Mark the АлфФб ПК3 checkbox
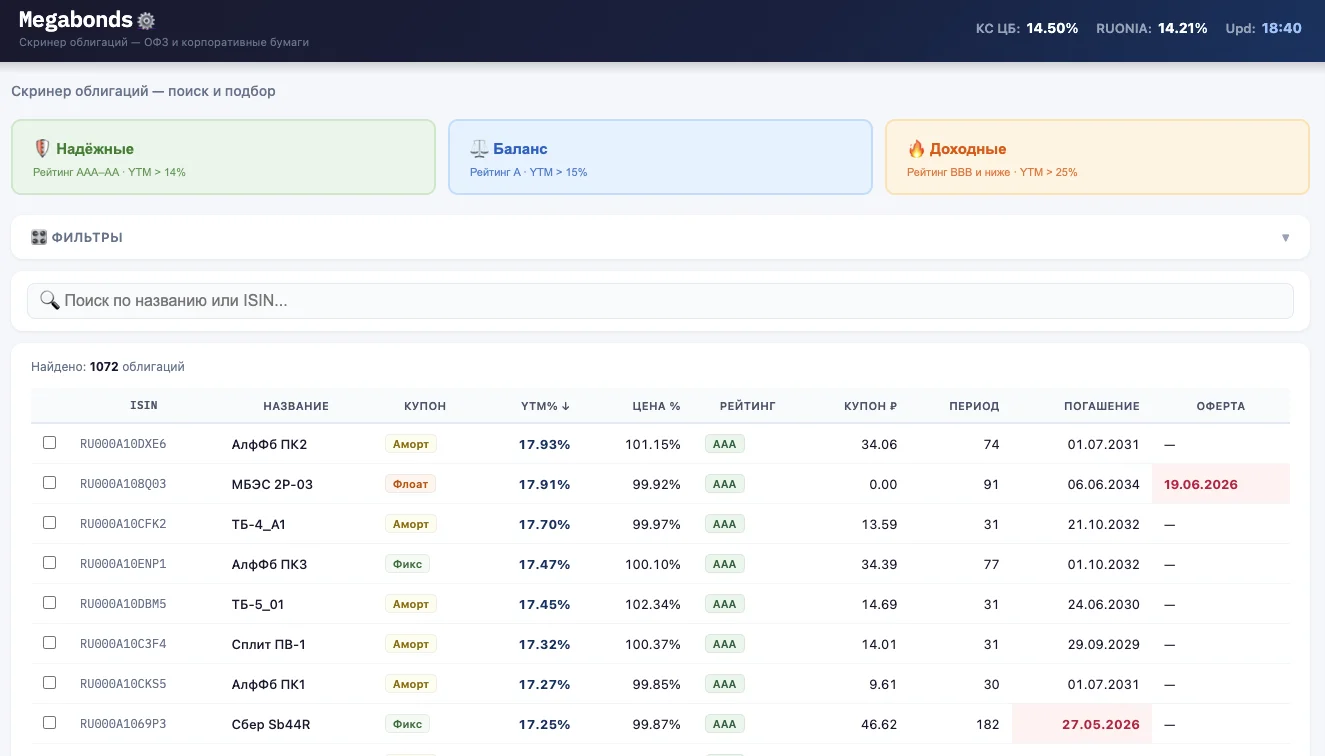Screen dimensions: 1325x756 tap(50, 563)
